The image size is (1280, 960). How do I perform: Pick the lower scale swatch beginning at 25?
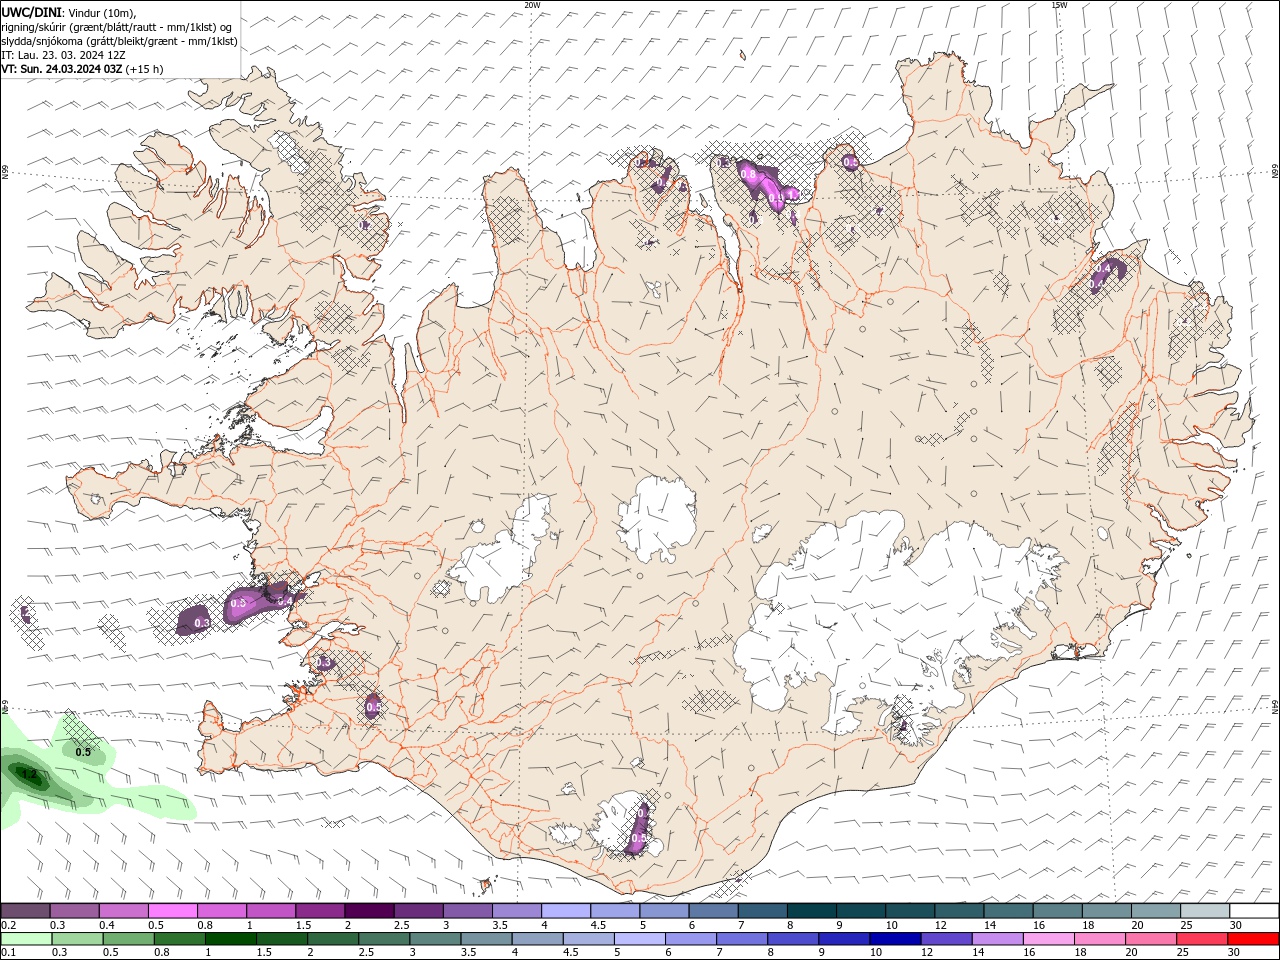(x=1201, y=939)
